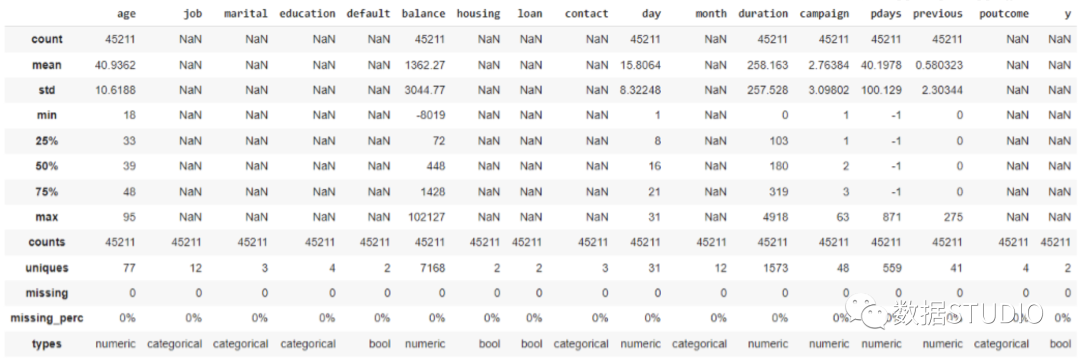Screen dimensions: 1080x361
Task: Click the 'education' column header
Action: [307, 14]
